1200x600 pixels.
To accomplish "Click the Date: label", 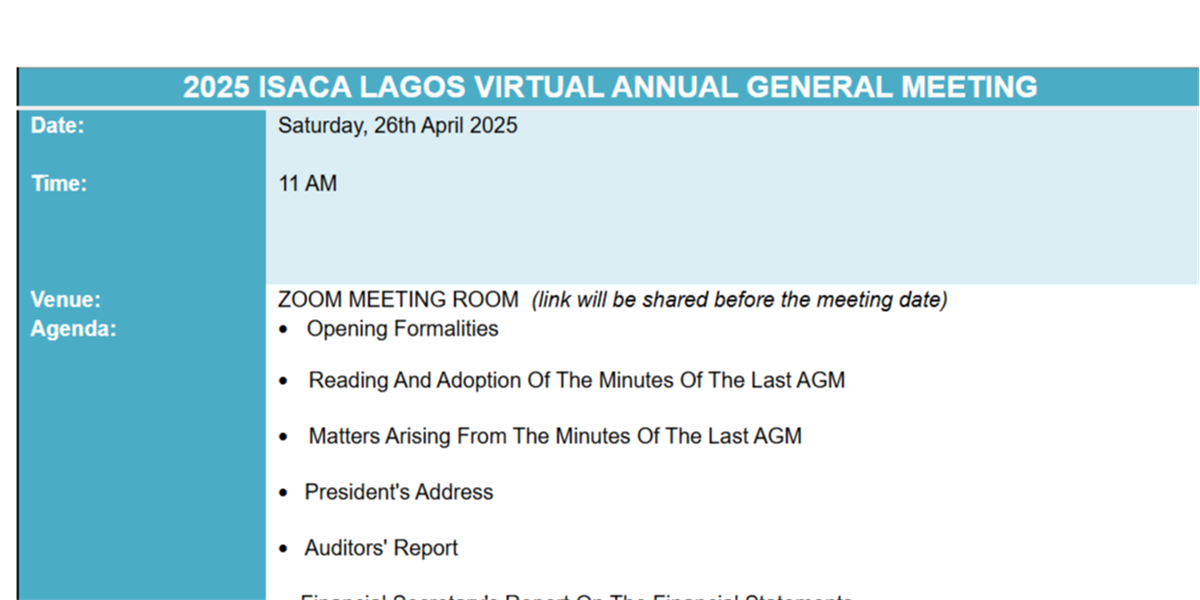I will coord(57,126).
